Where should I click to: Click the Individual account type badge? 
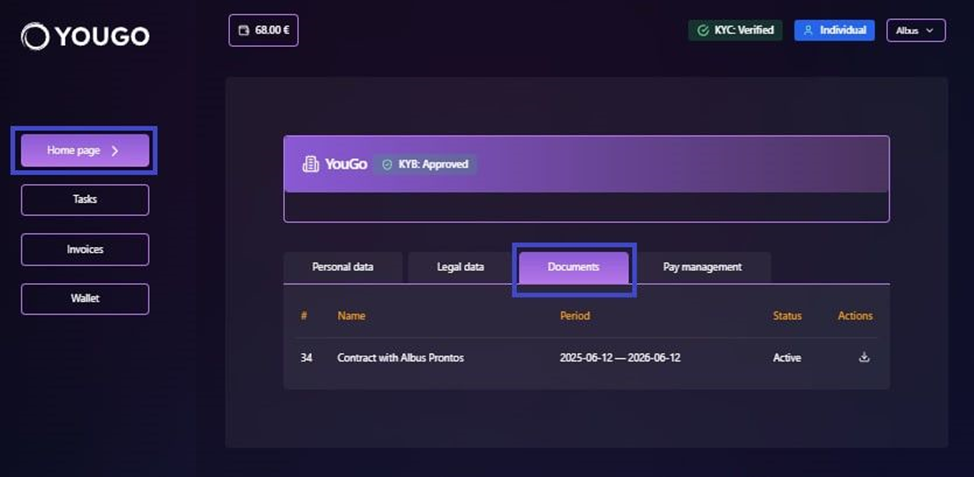click(834, 30)
